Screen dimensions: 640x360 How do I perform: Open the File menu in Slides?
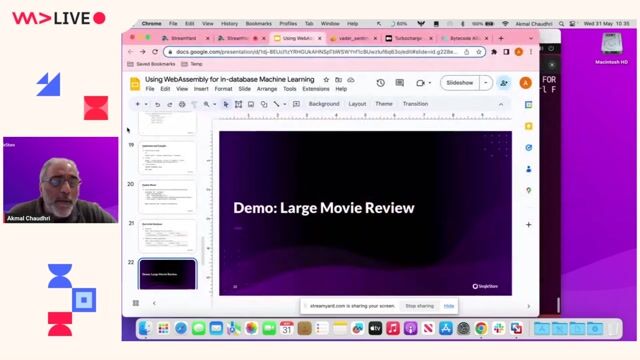[150, 89]
